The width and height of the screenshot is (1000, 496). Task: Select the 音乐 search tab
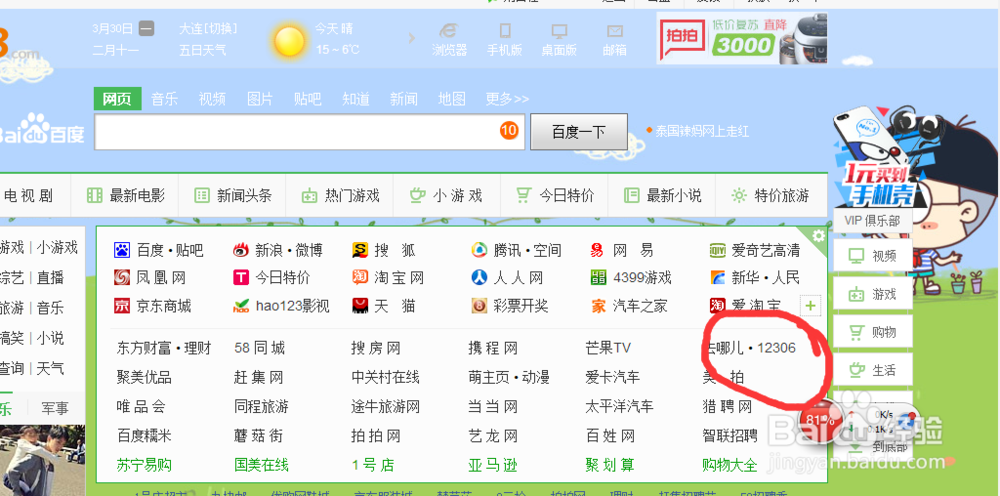(165, 99)
